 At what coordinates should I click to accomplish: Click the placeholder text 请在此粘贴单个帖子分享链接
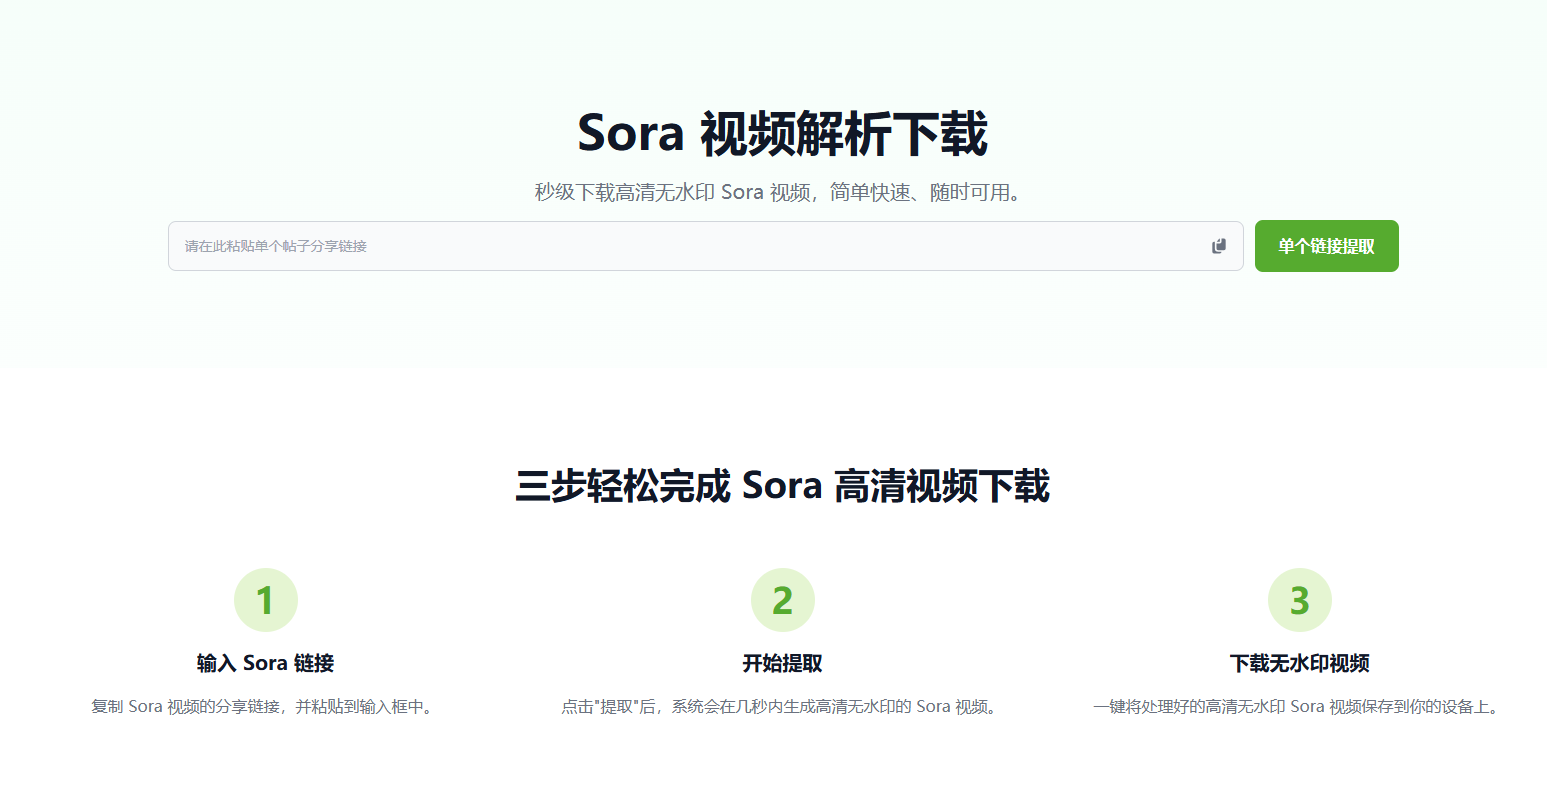[x=277, y=246]
